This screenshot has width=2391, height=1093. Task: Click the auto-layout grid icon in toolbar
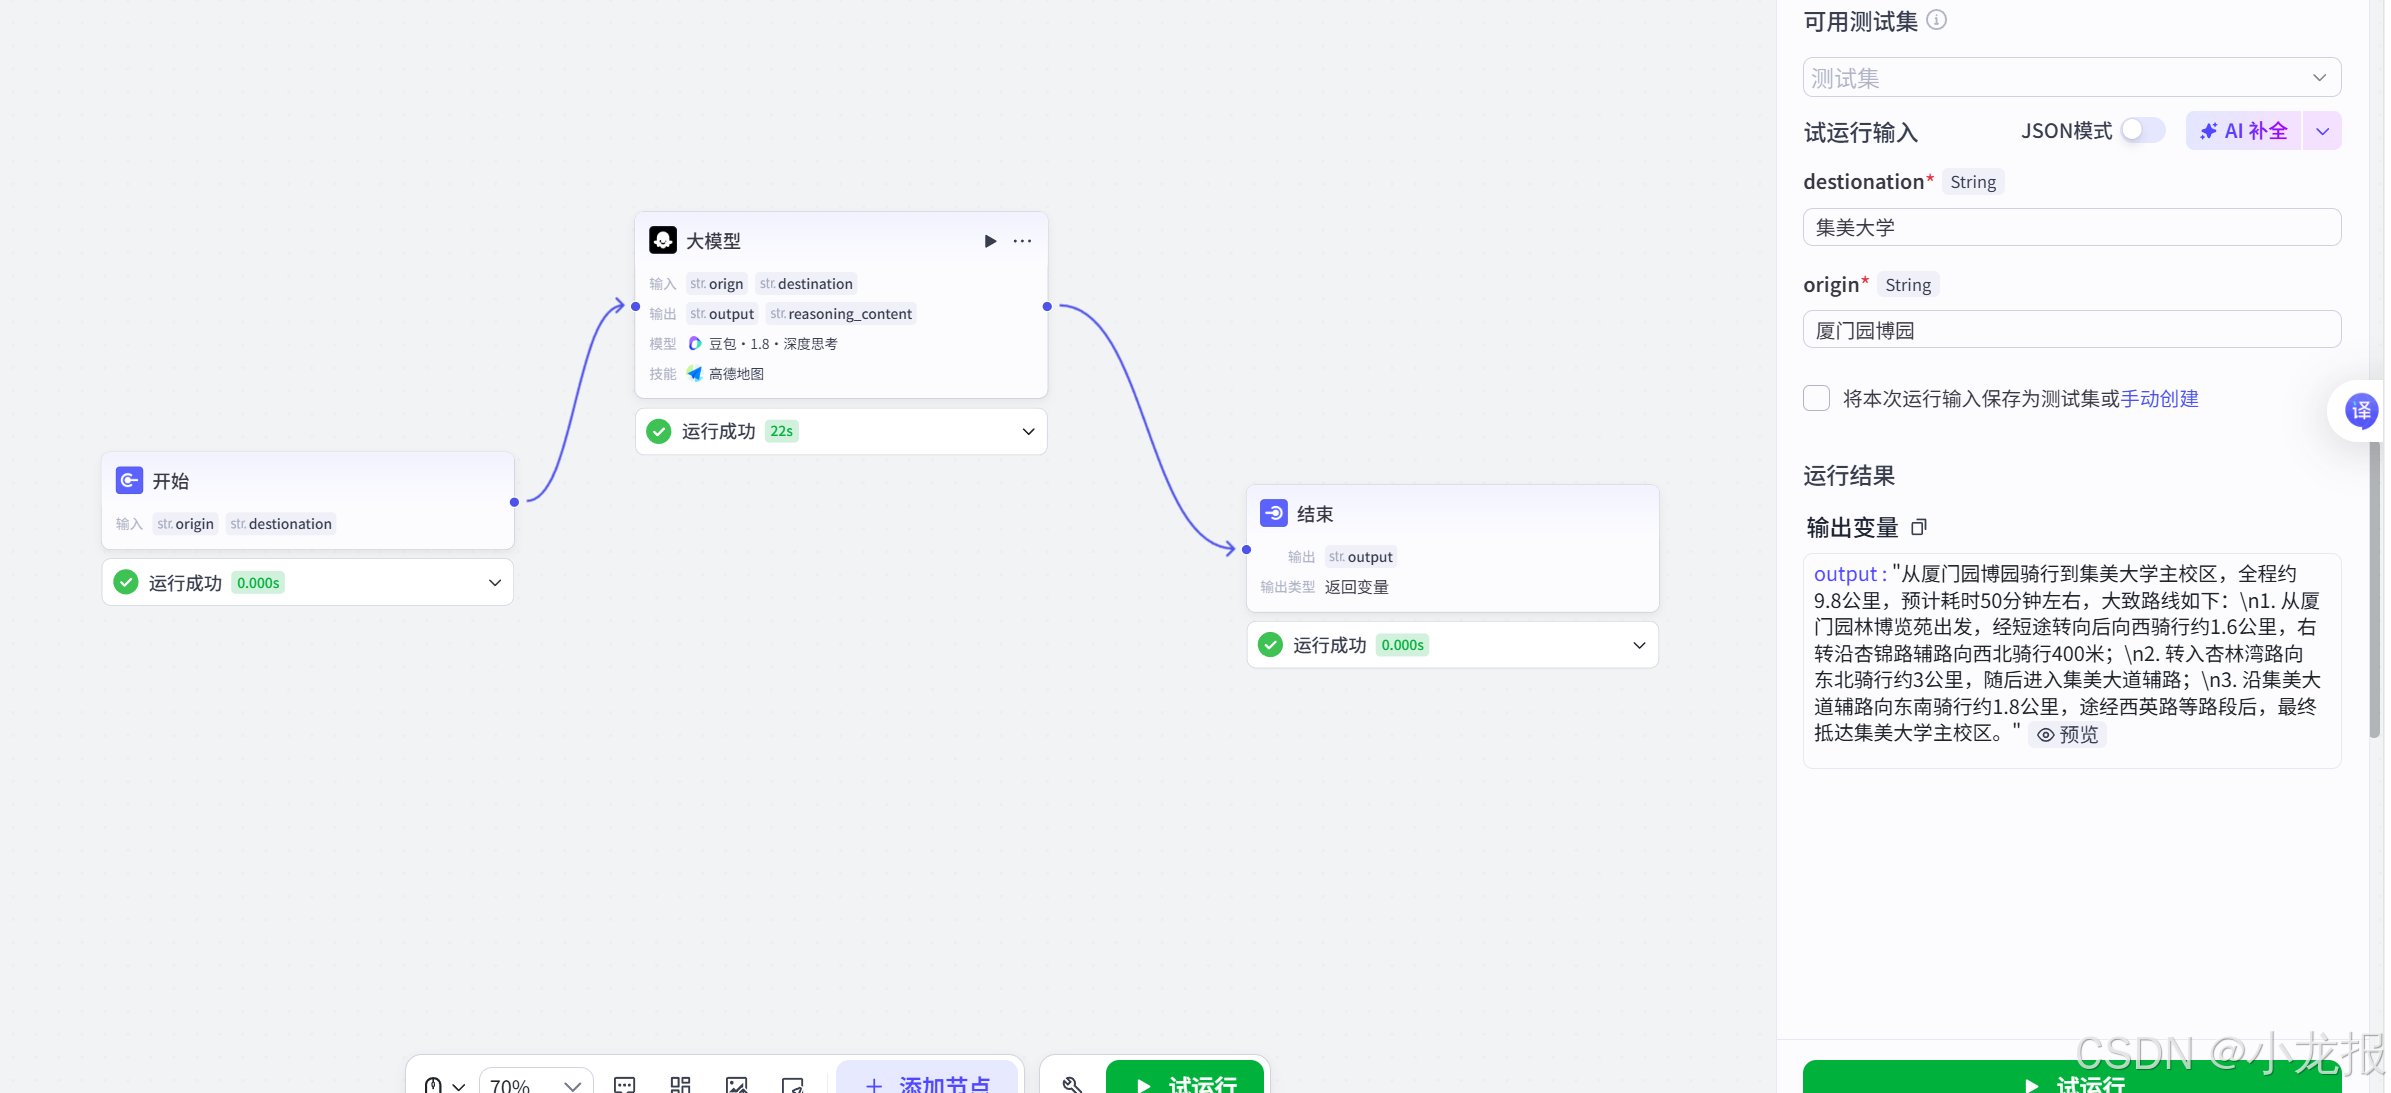click(x=680, y=1085)
